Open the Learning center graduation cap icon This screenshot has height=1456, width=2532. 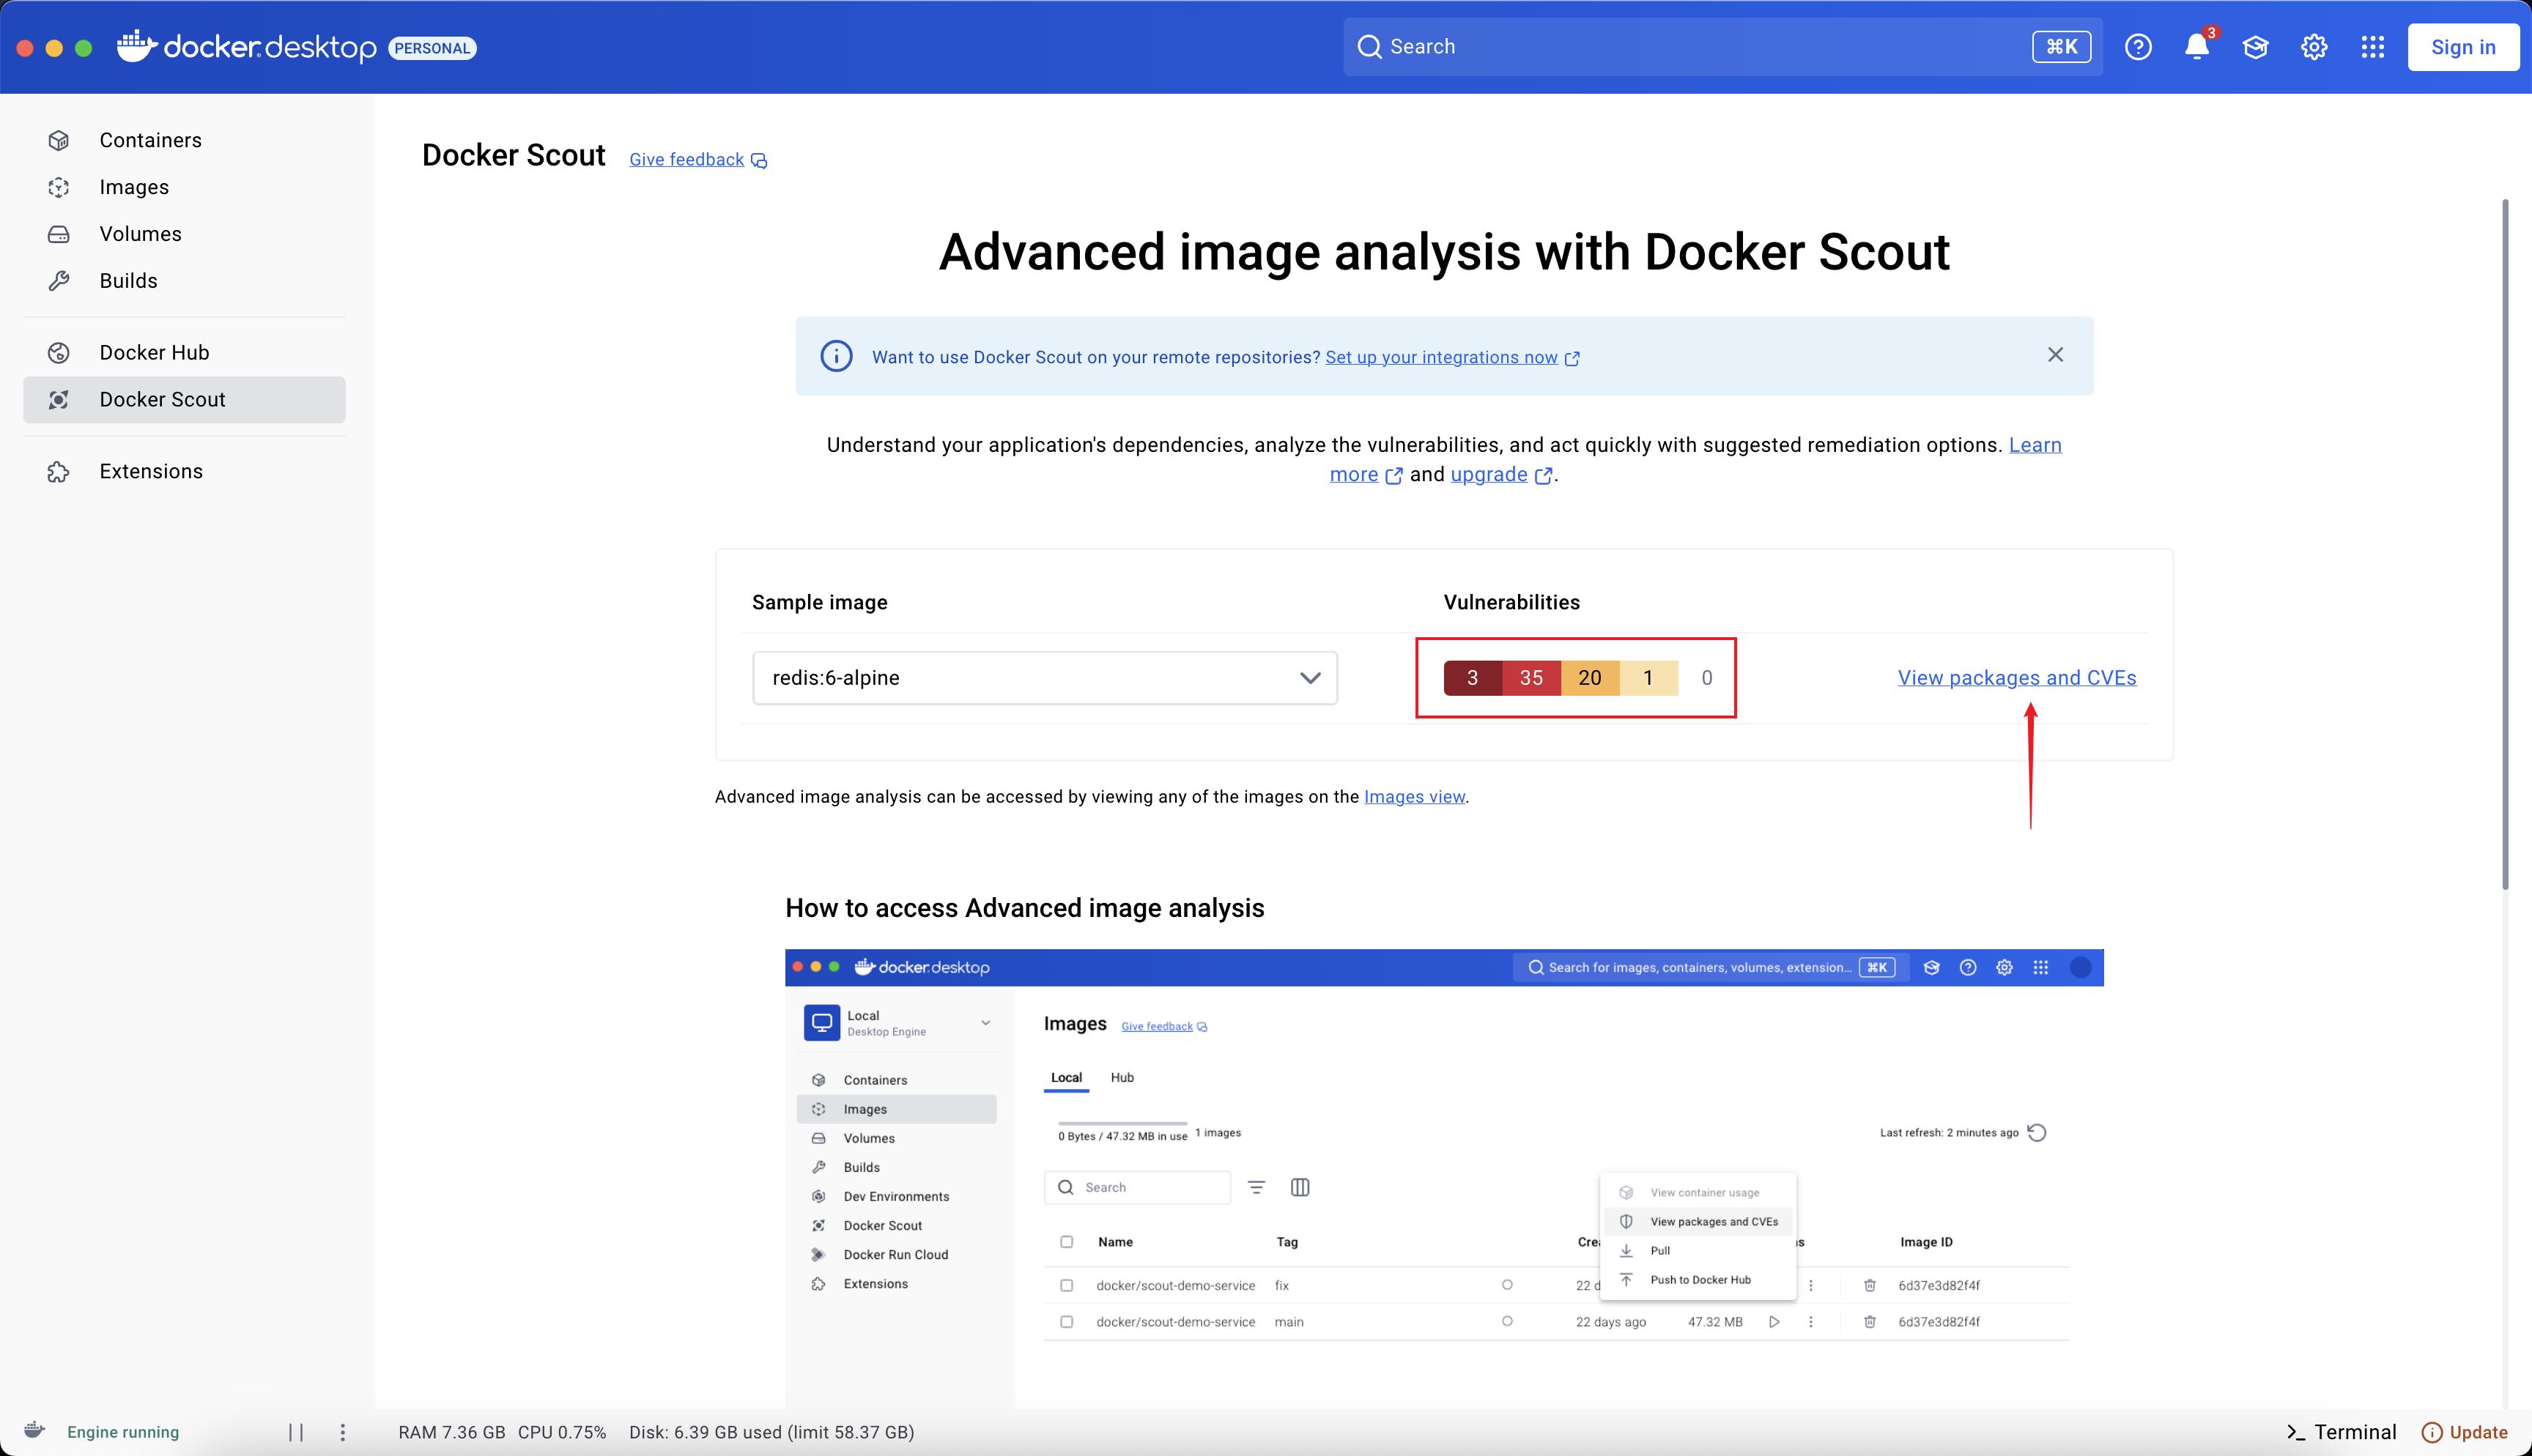click(x=2255, y=47)
